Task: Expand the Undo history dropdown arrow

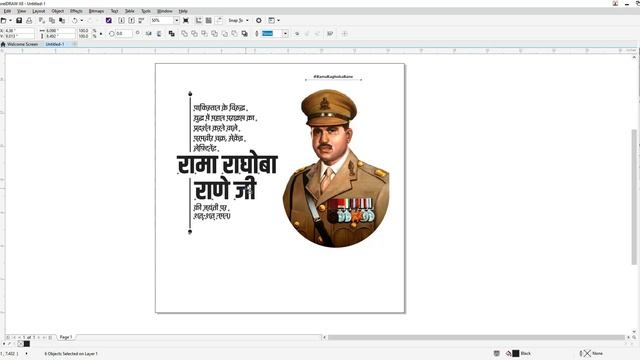Action: [x=82, y=20]
